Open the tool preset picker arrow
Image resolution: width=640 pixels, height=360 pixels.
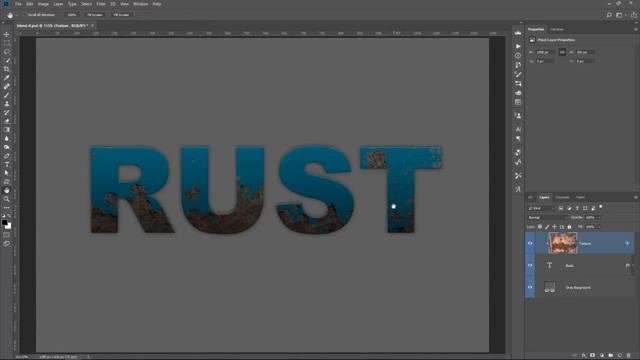pos(17,15)
